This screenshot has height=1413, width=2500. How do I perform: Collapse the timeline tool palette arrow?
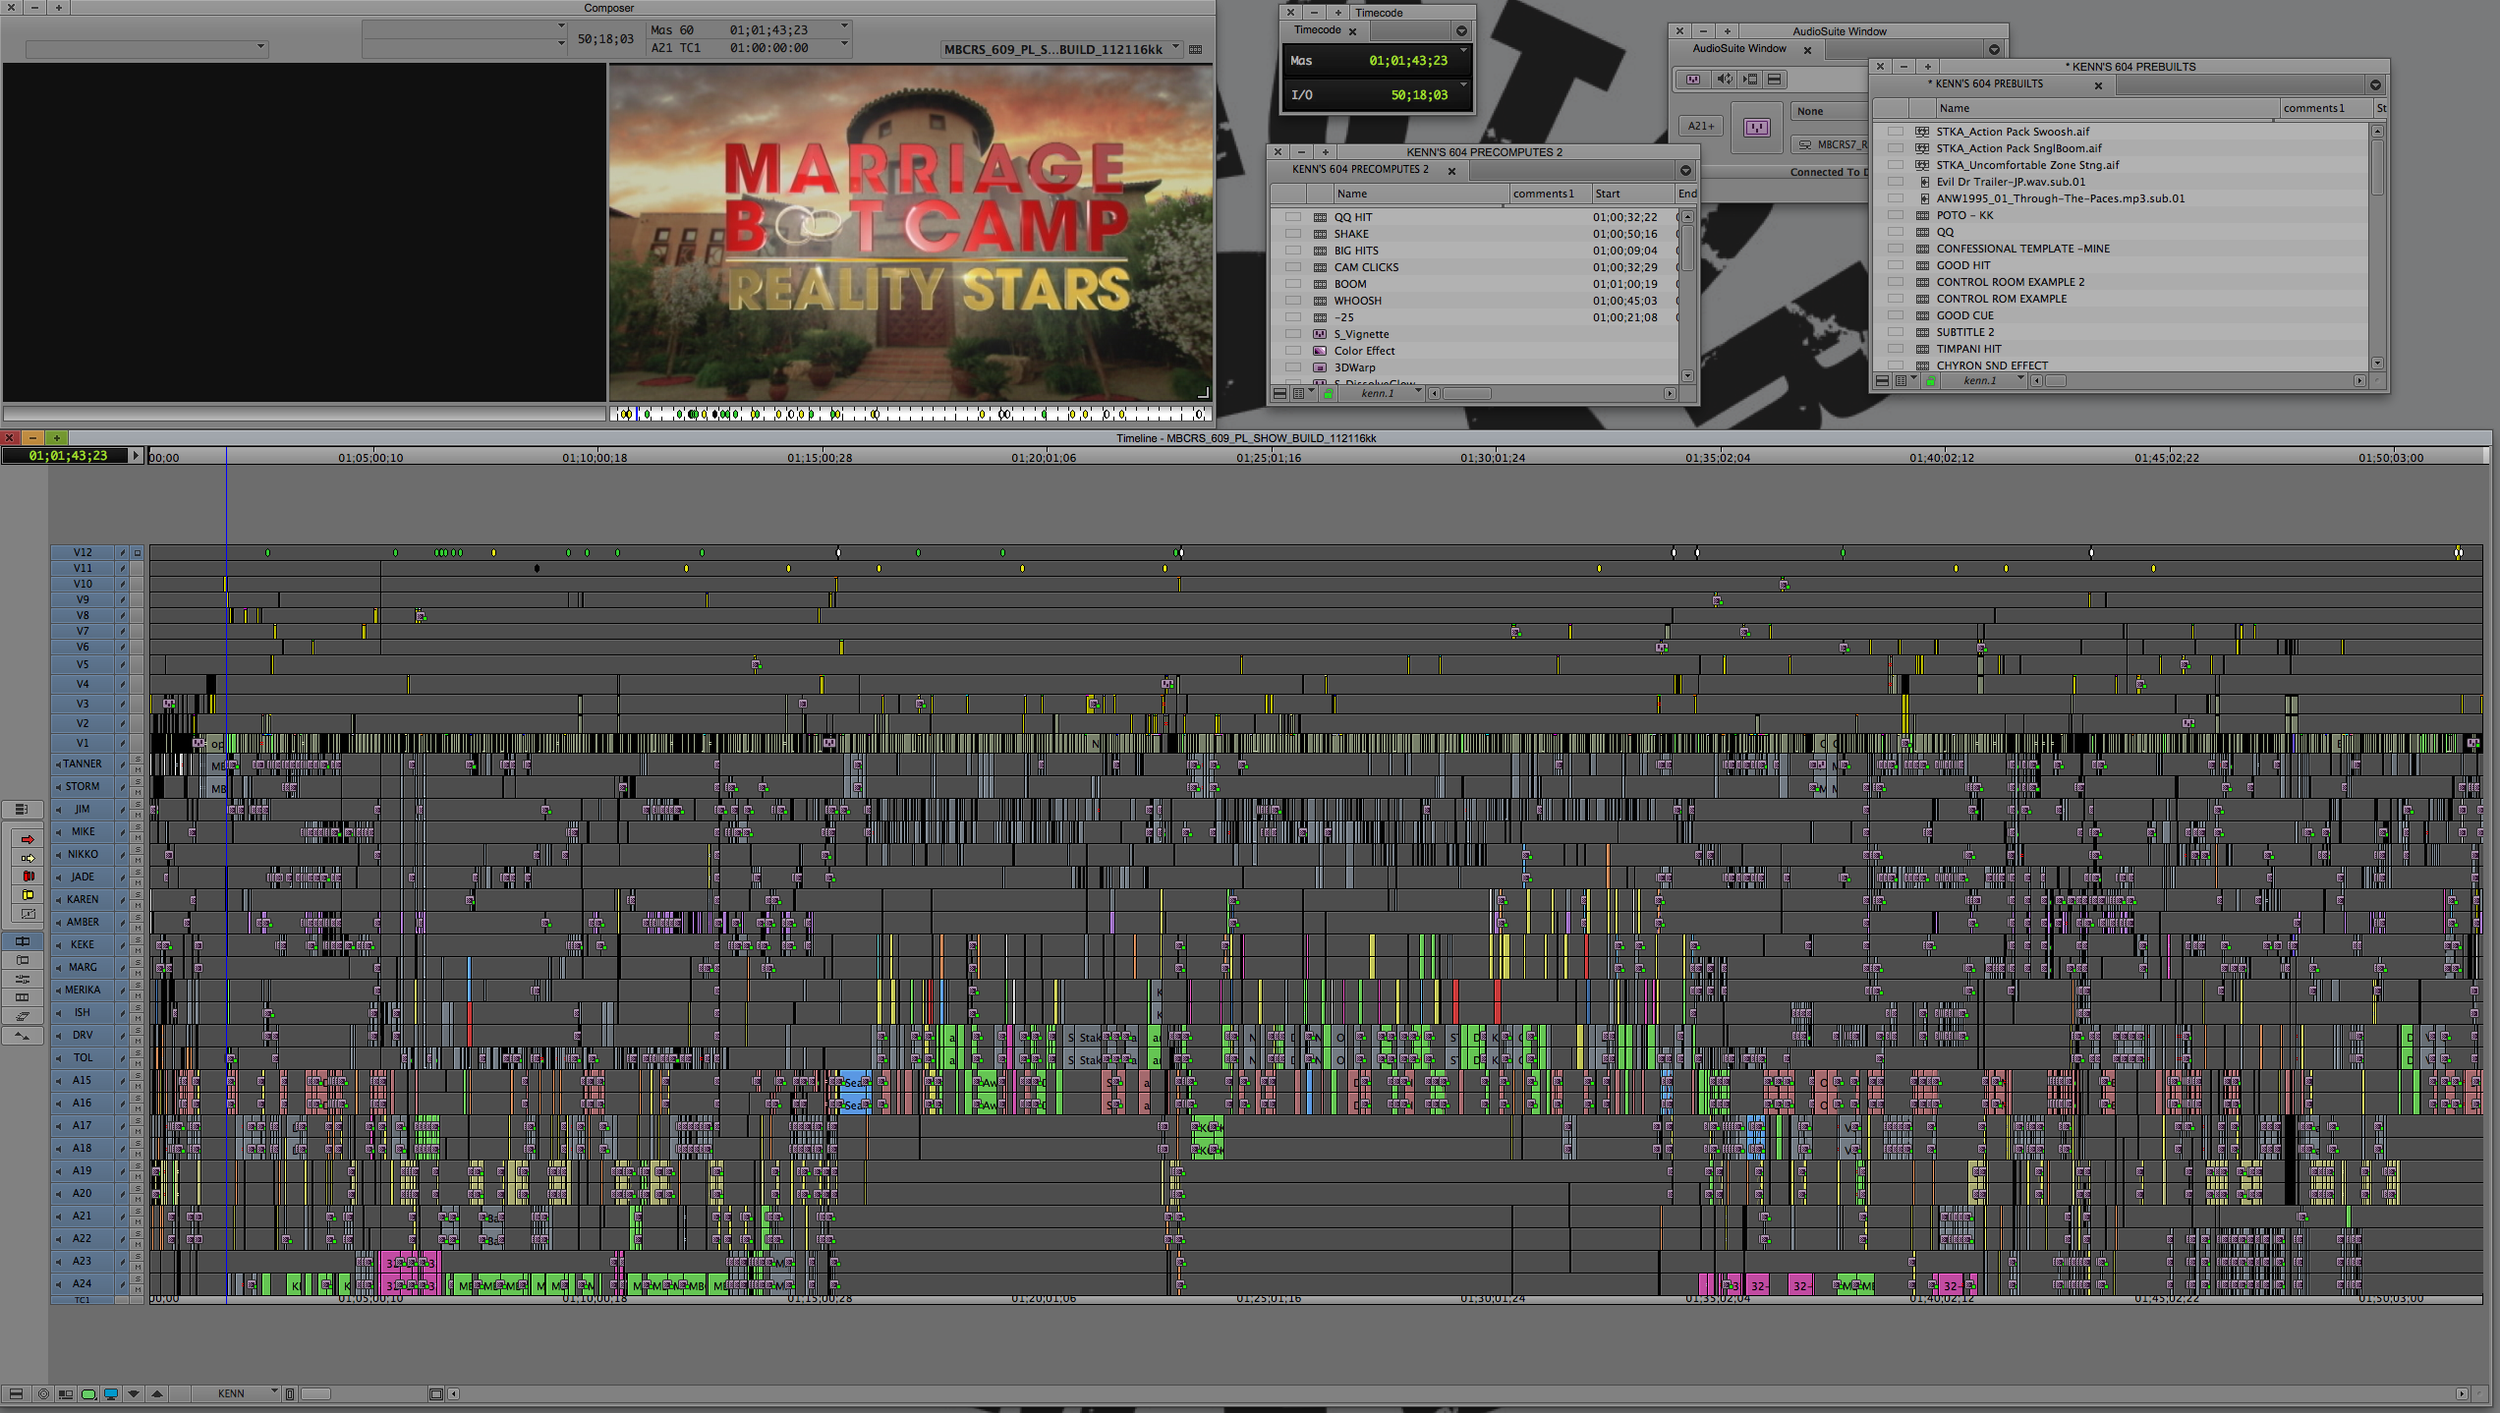point(22,1036)
